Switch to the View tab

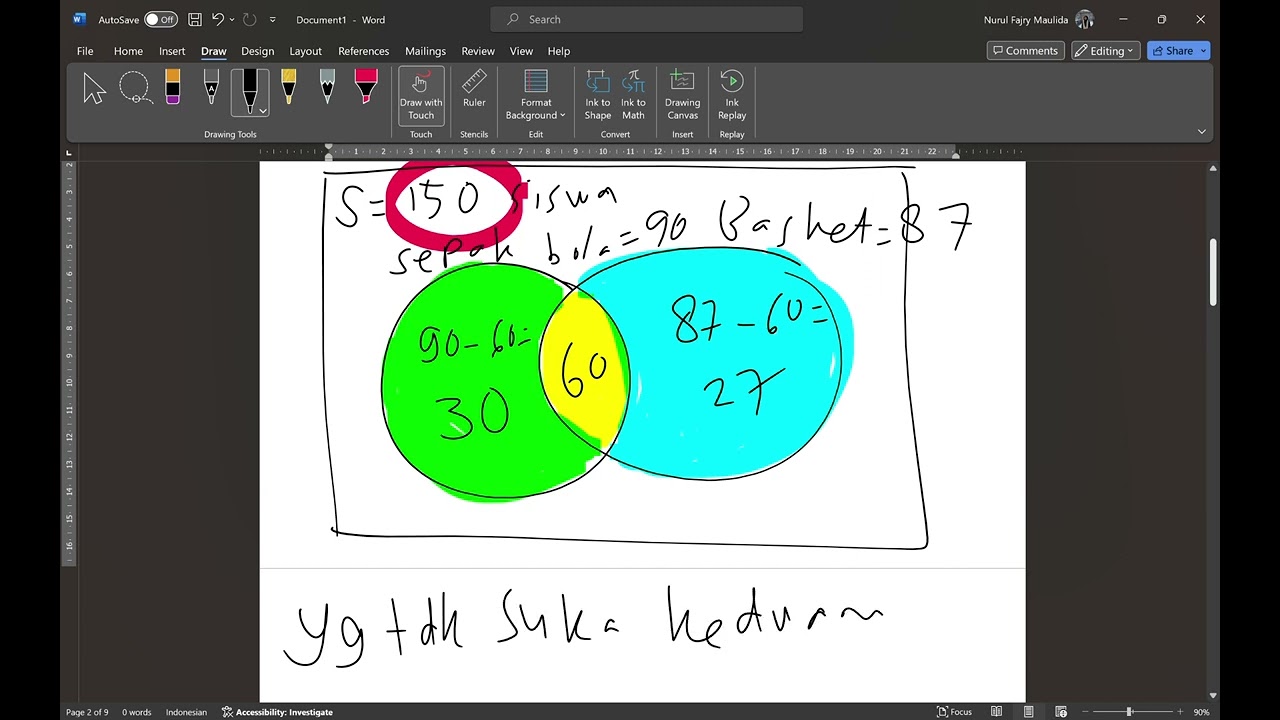(521, 51)
